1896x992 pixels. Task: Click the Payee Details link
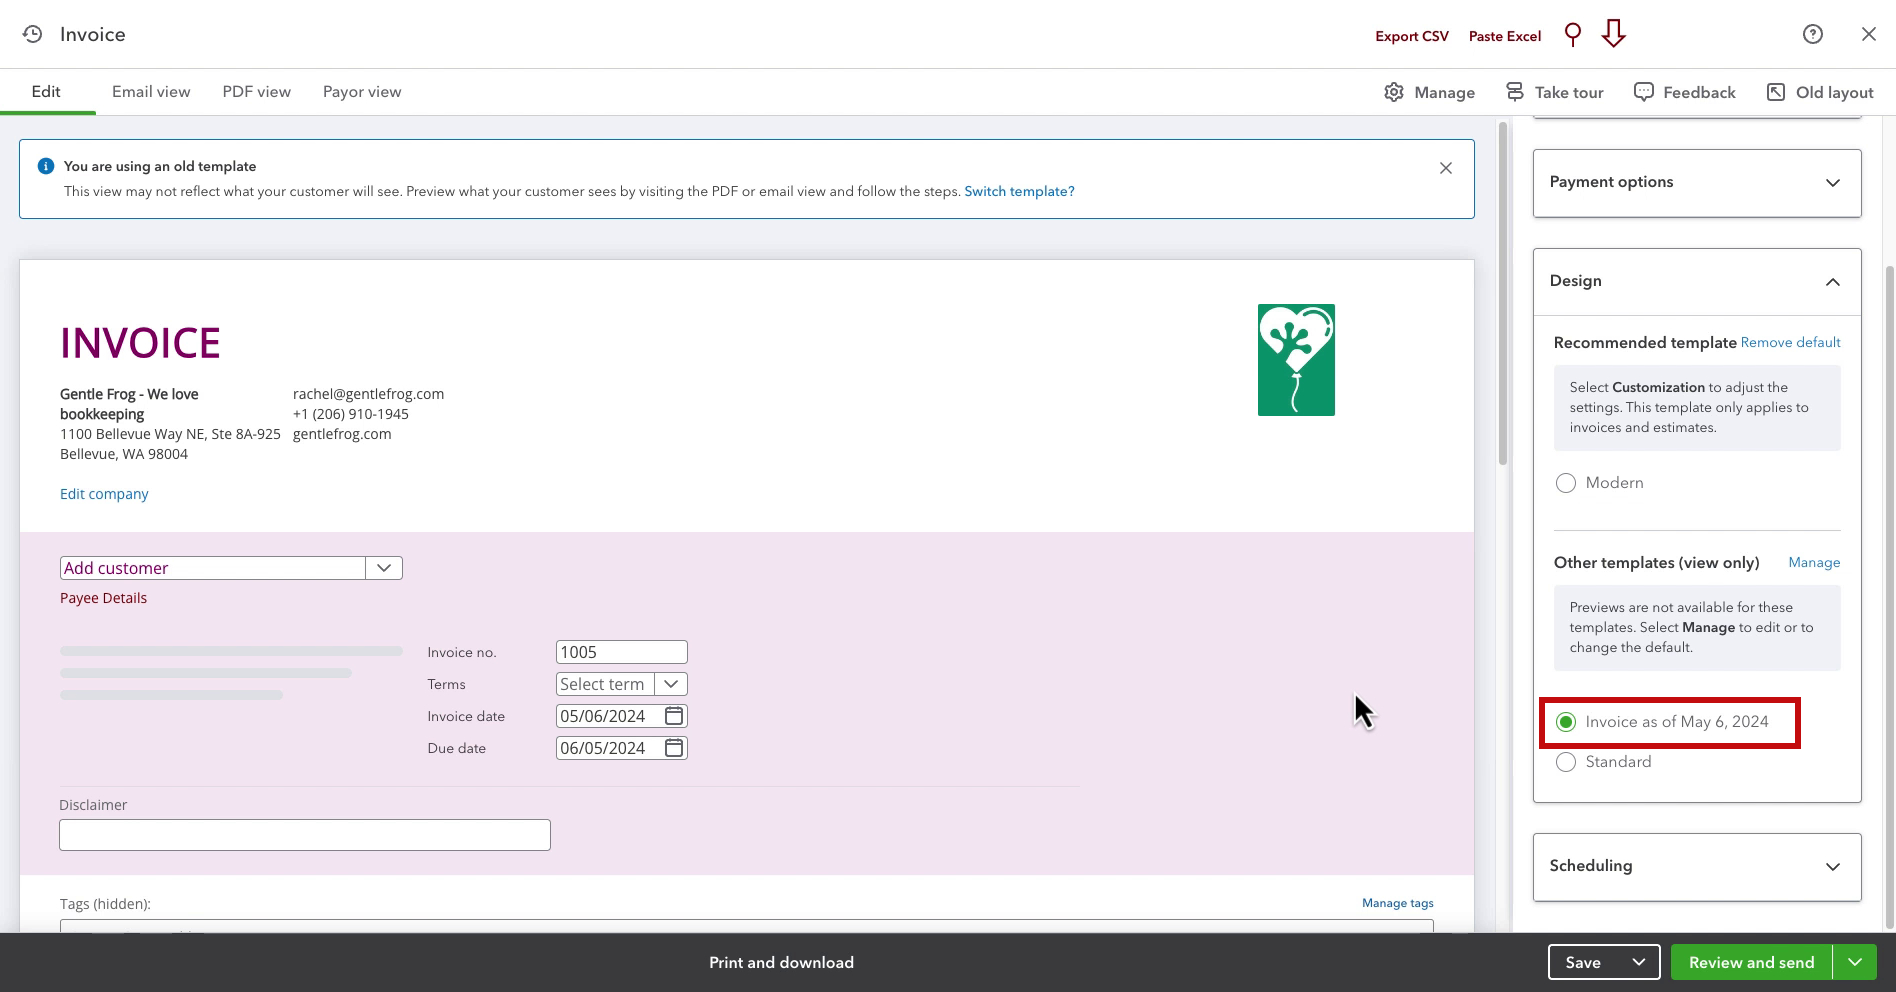coord(103,598)
